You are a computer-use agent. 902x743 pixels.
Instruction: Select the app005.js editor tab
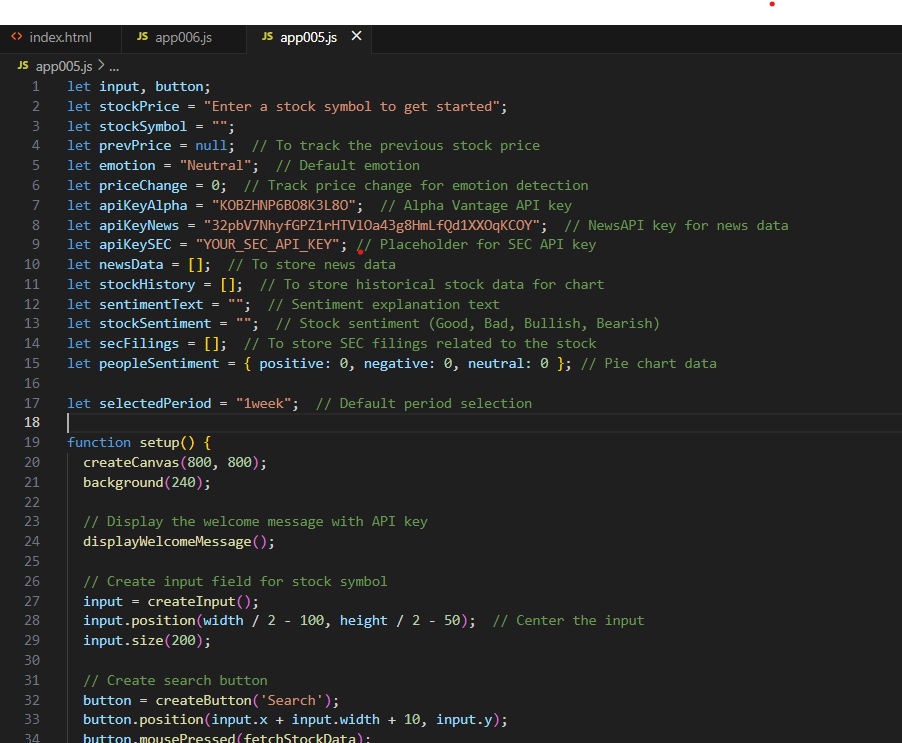[x=308, y=37]
